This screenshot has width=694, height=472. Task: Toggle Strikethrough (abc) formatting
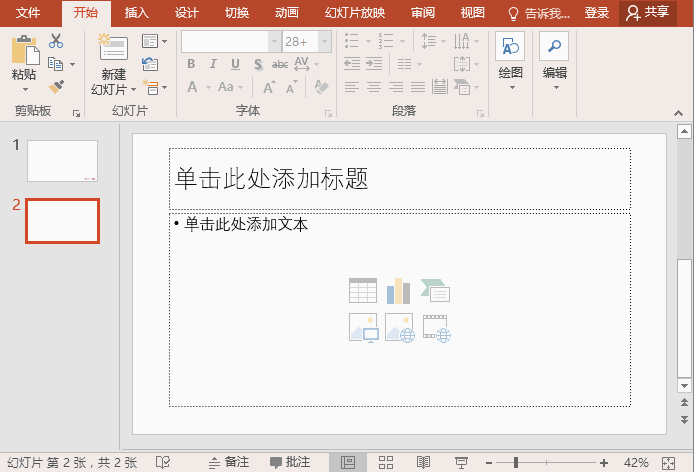click(280, 65)
